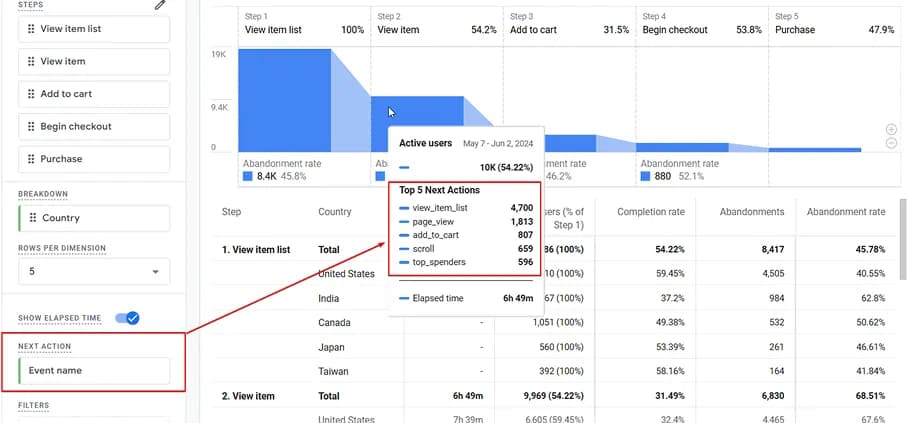Screen dimensions: 909x423
Task: Click the Step 3 Add to cart chart header
Action: (x=569, y=24)
